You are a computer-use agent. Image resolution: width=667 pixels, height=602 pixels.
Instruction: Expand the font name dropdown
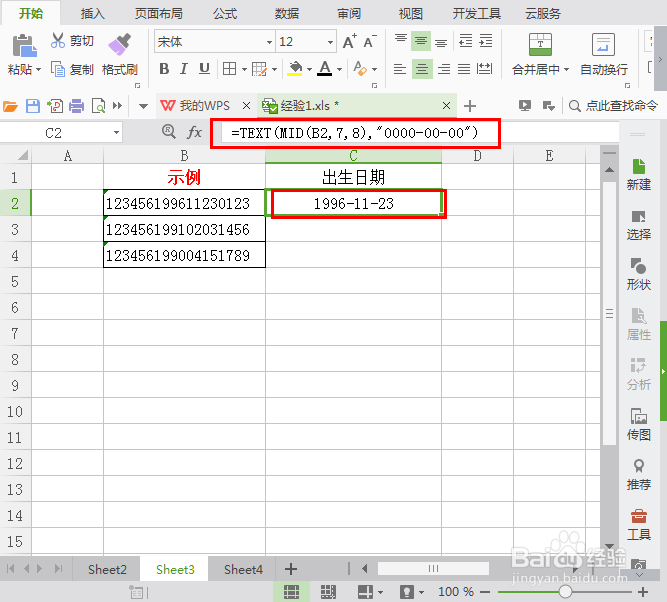(x=269, y=42)
